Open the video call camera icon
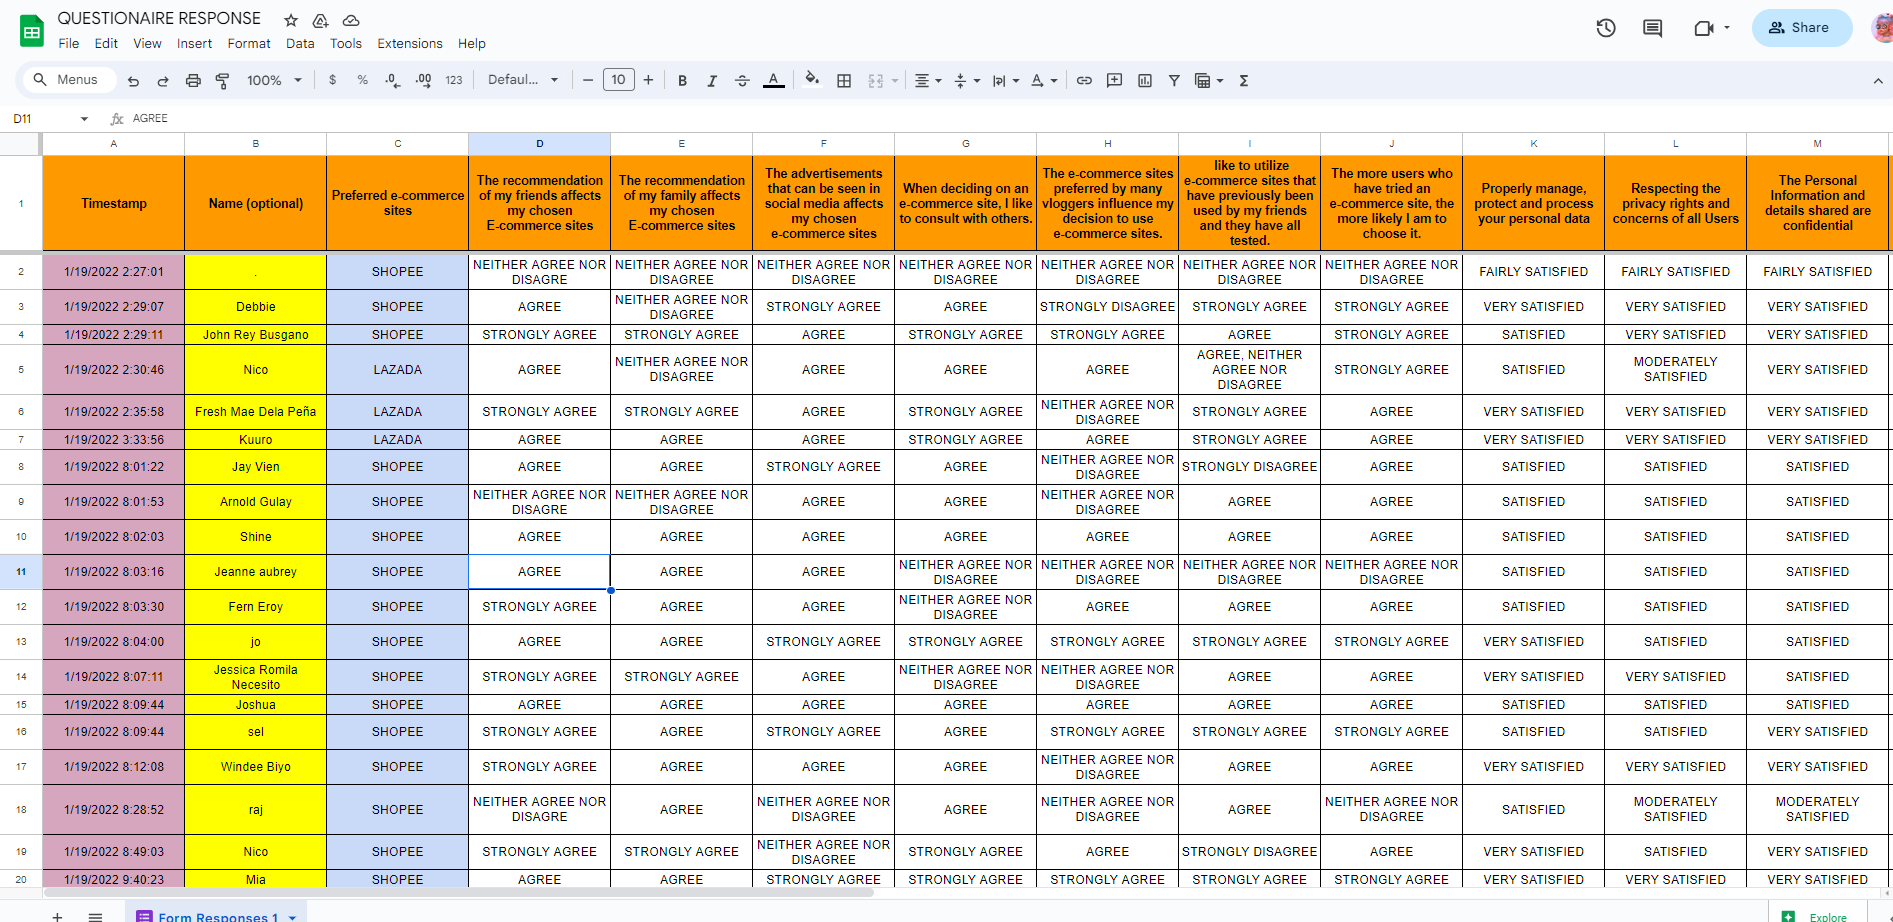Viewport: 1893px width, 922px height. [x=1704, y=28]
